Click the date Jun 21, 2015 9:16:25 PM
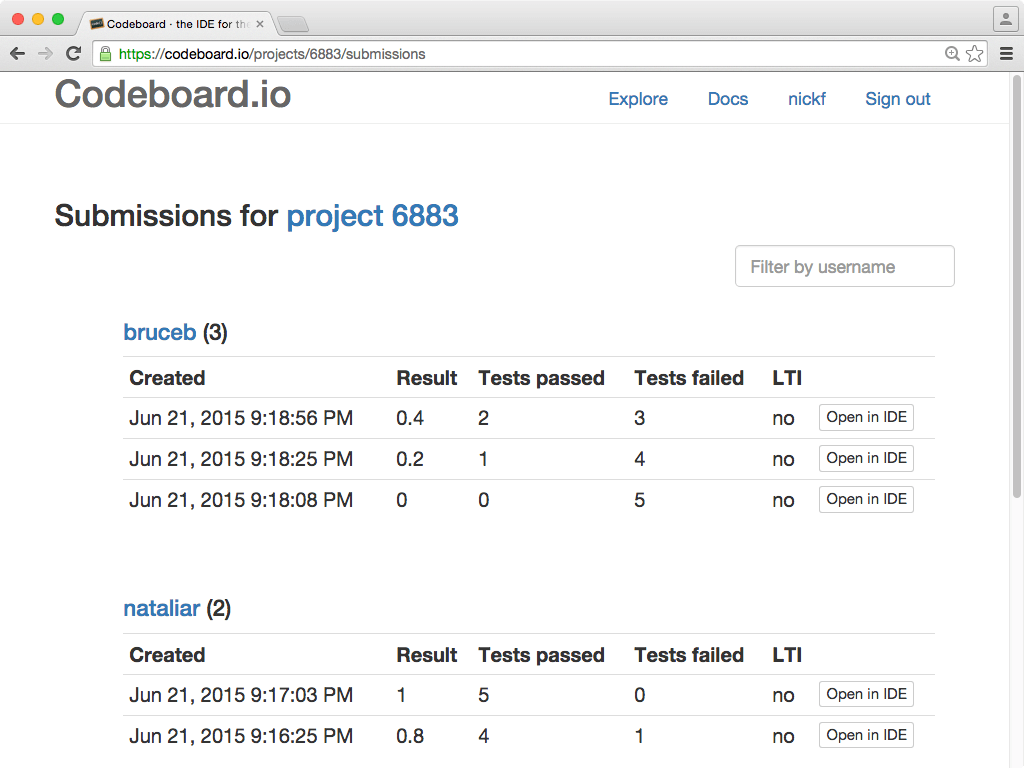Image resolution: width=1024 pixels, height=768 pixels. (241, 736)
